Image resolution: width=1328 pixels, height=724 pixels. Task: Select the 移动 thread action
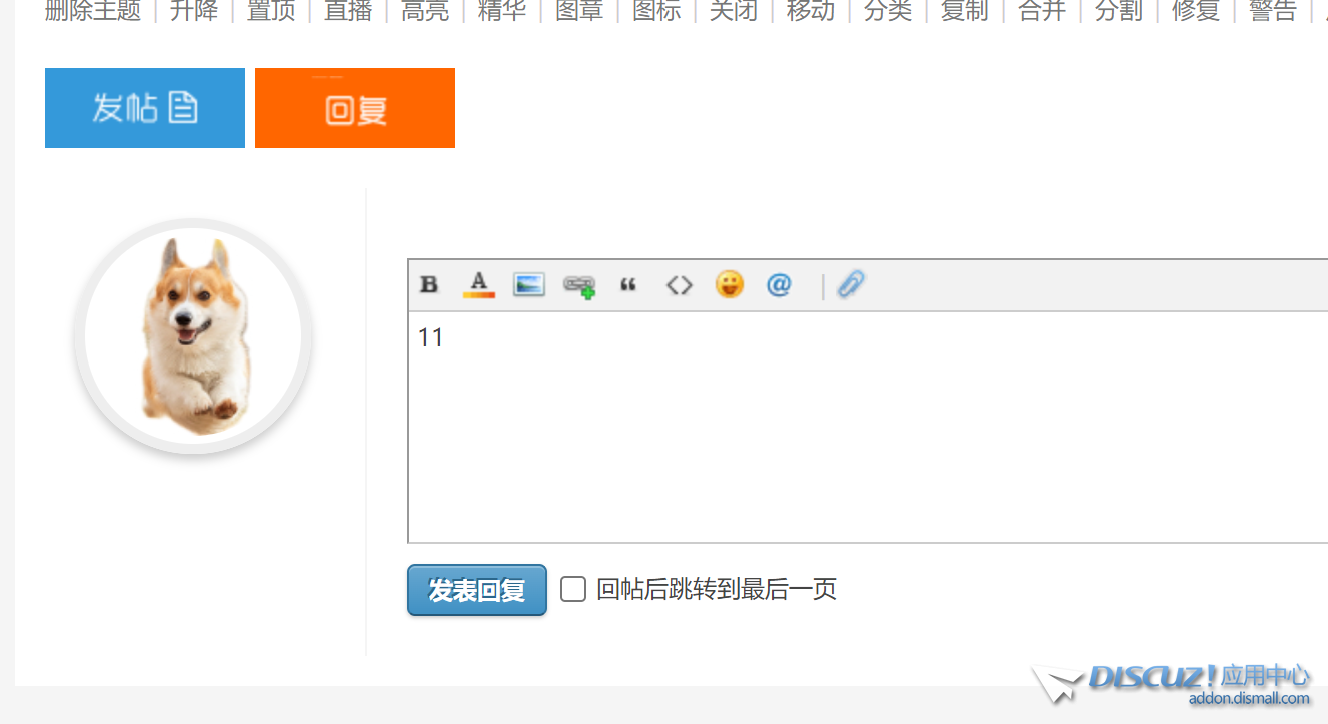[810, 13]
